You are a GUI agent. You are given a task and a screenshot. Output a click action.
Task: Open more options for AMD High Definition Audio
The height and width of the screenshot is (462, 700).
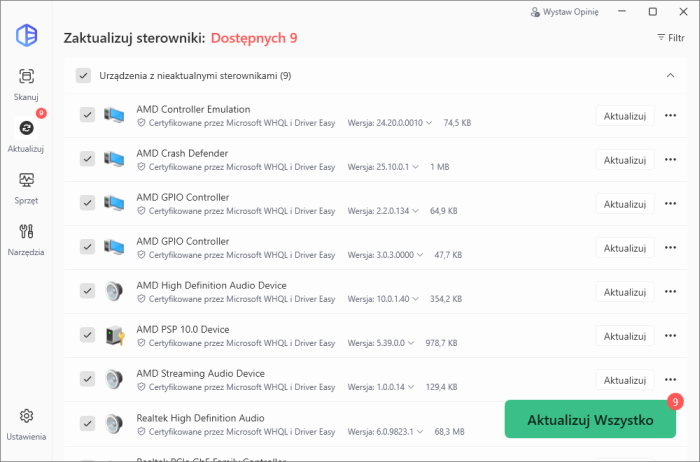tap(671, 291)
